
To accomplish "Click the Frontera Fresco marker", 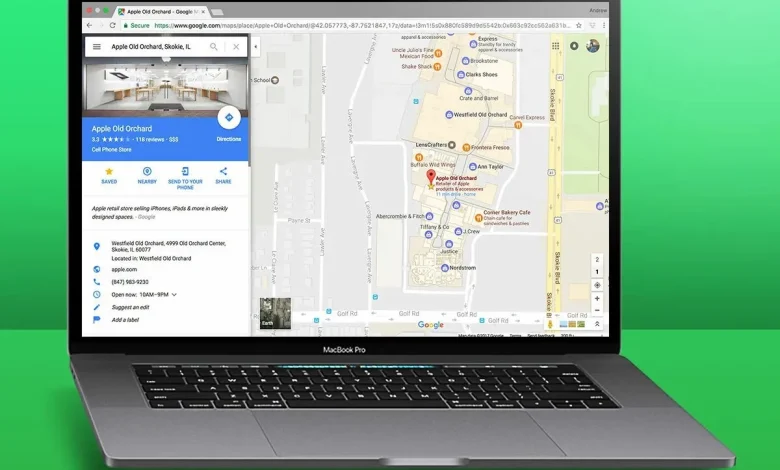I will click(x=466, y=148).
